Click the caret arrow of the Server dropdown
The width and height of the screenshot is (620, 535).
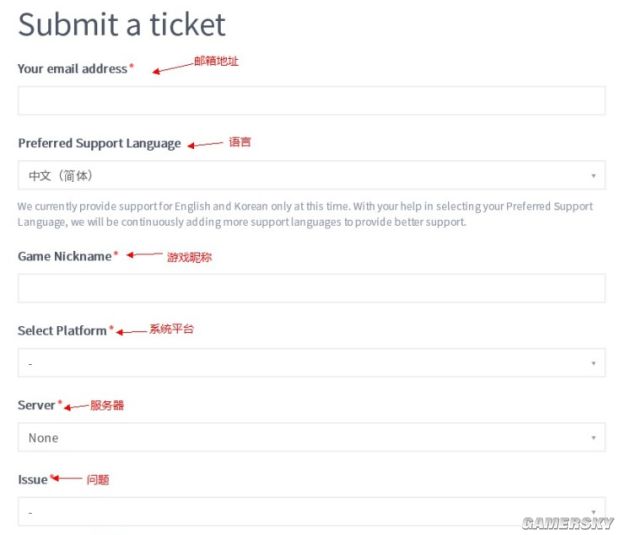(x=593, y=438)
